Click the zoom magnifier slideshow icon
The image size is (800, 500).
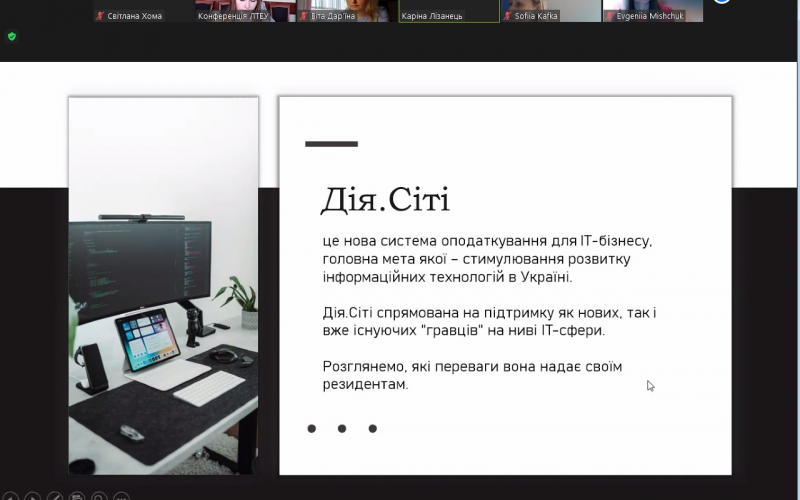99,496
